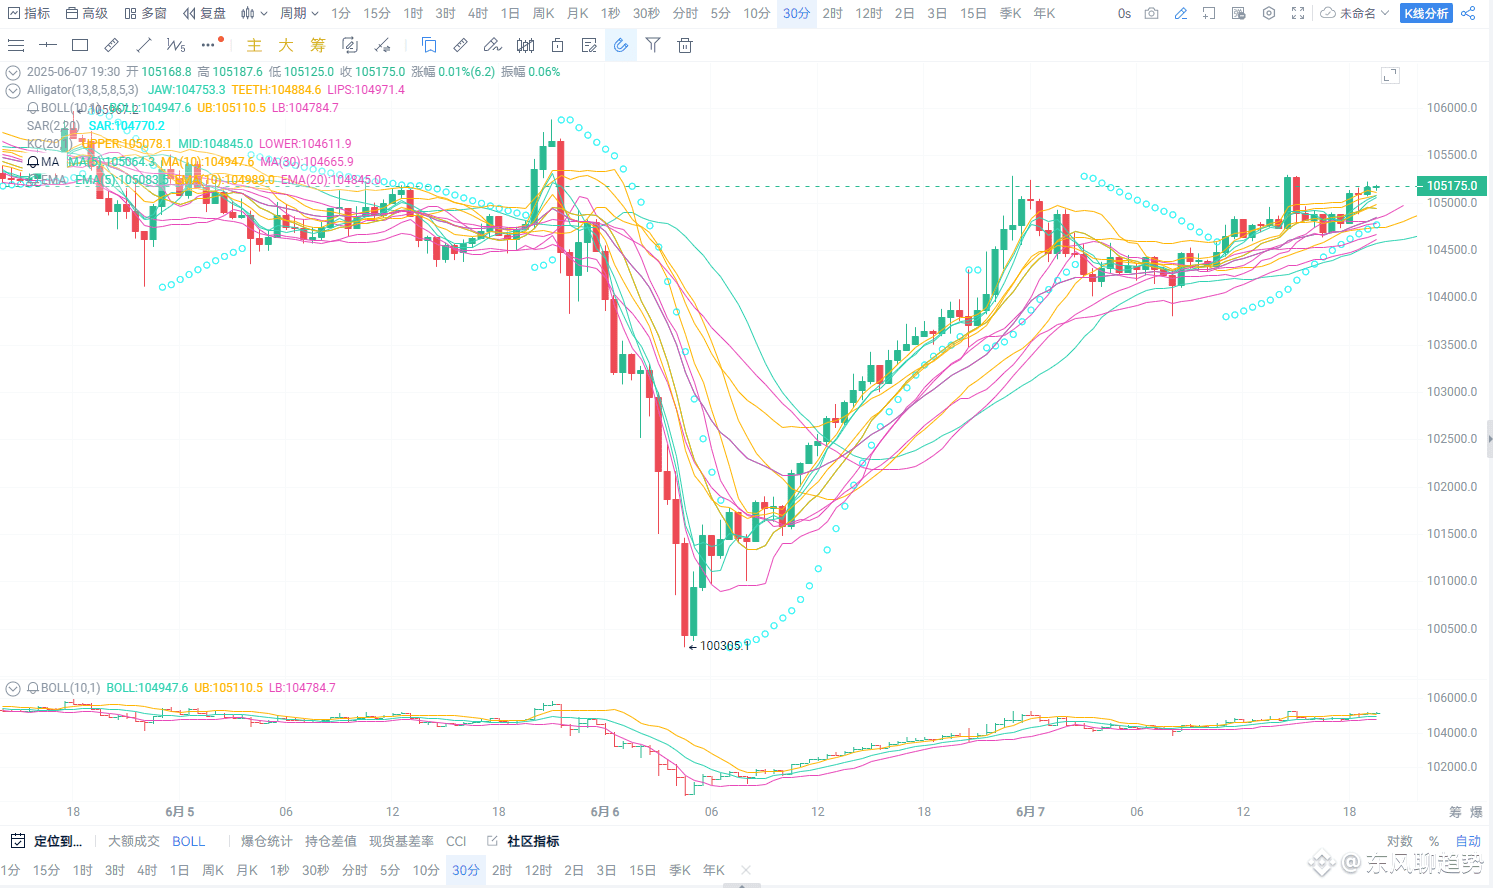The image size is (1493, 888).
Task: Open the note edit icon
Action: [x=589, y=45]
